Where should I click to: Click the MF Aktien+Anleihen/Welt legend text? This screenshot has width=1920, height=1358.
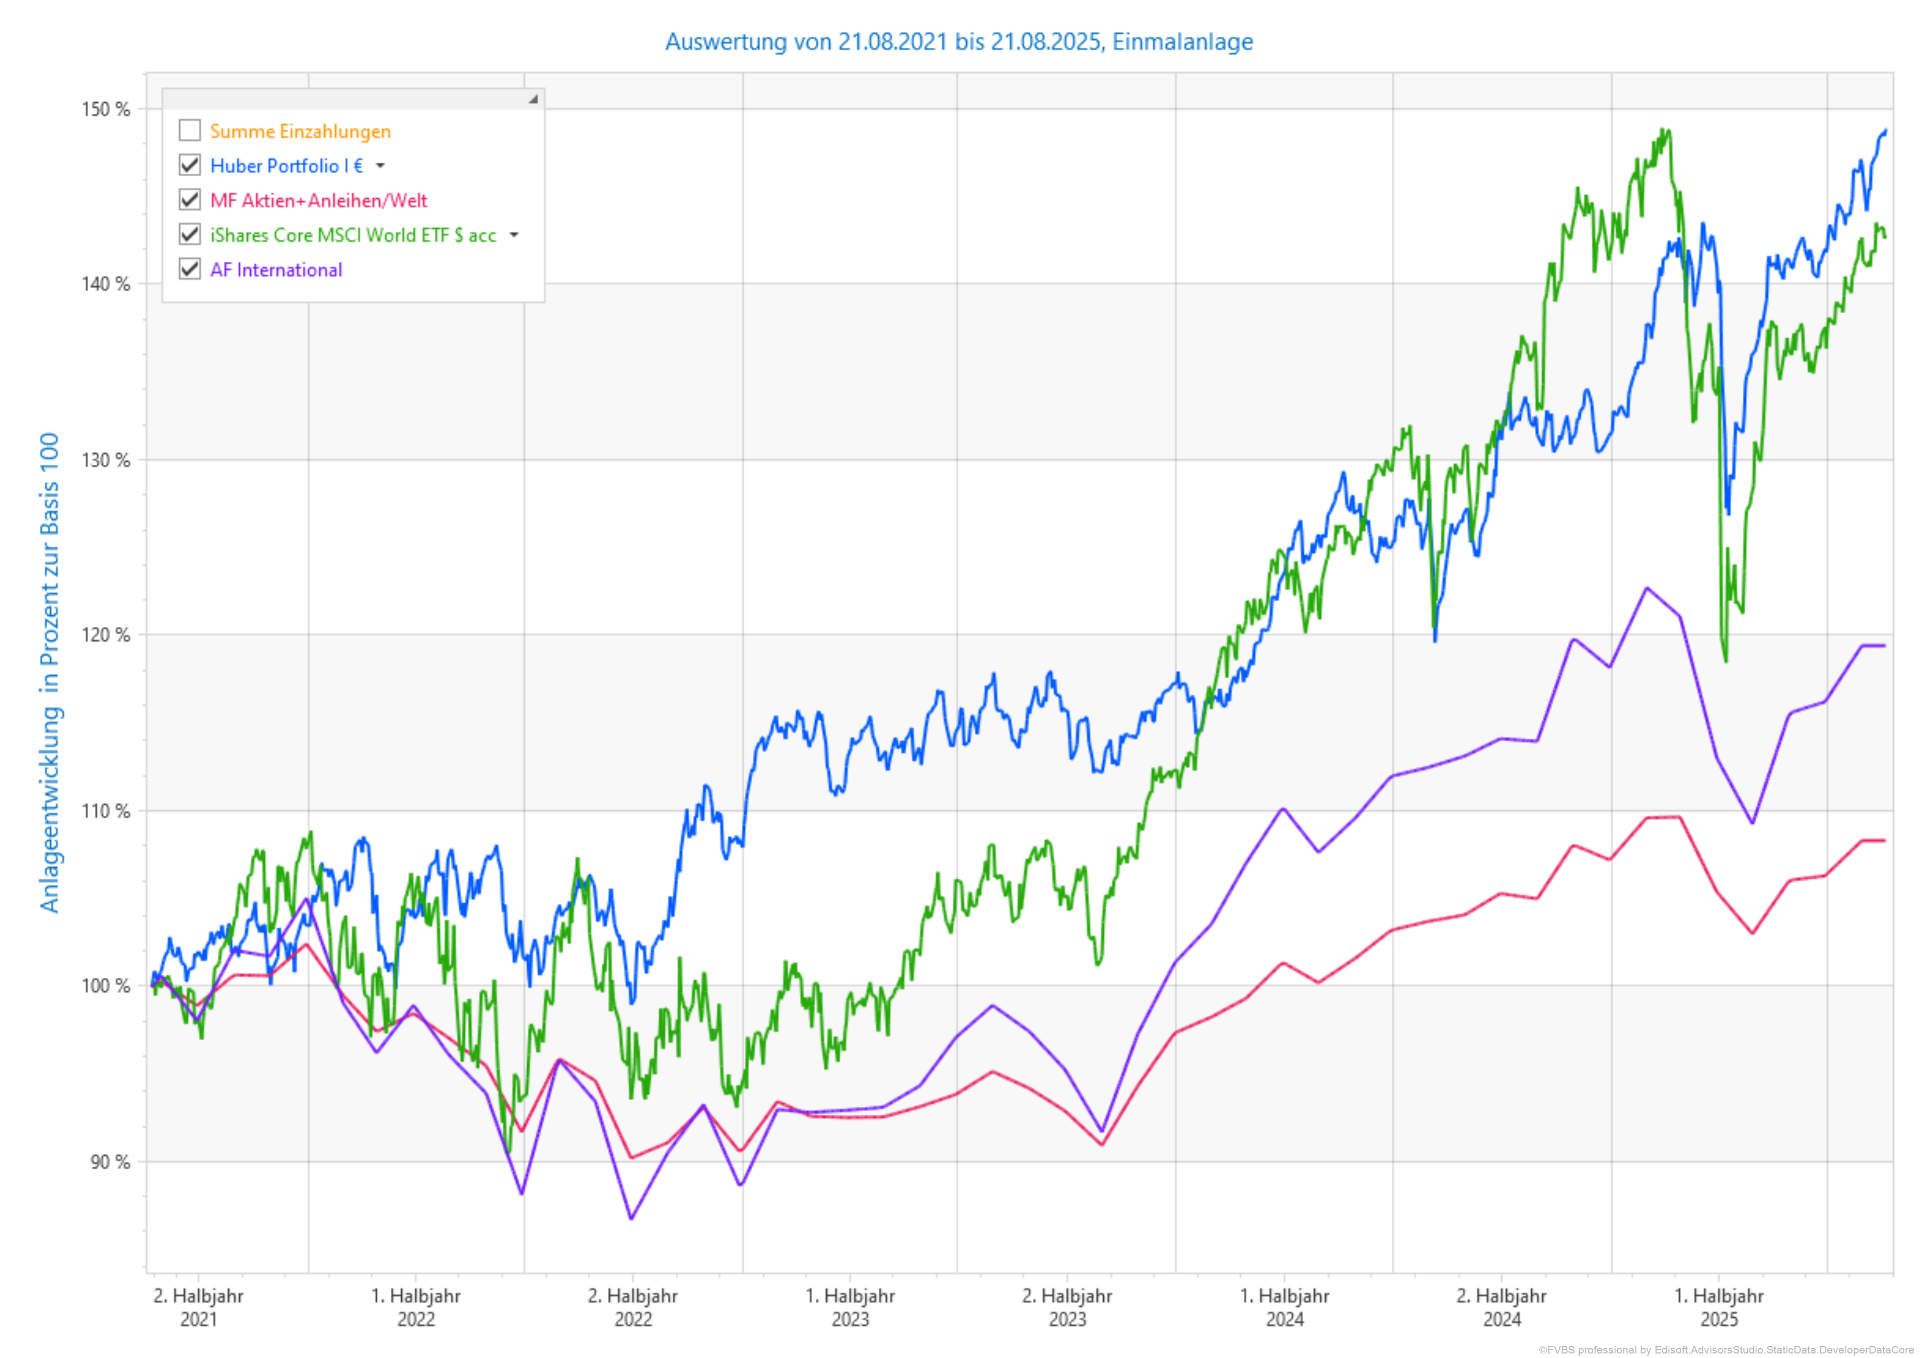(x=318, y=201)
